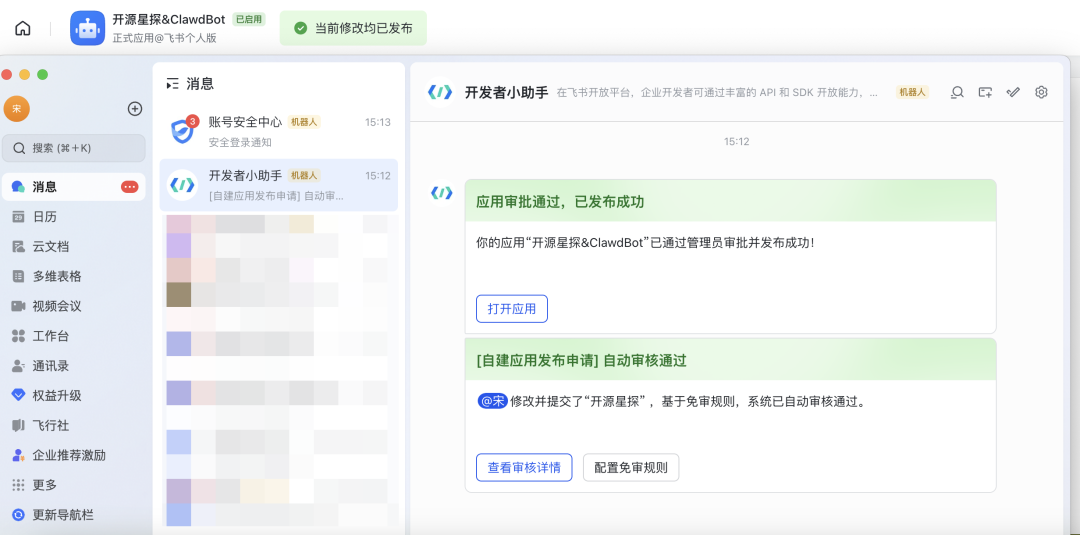1080x535 pixels.
Task: Open 消息 in the sidebar
Action: tap(74, 187)
